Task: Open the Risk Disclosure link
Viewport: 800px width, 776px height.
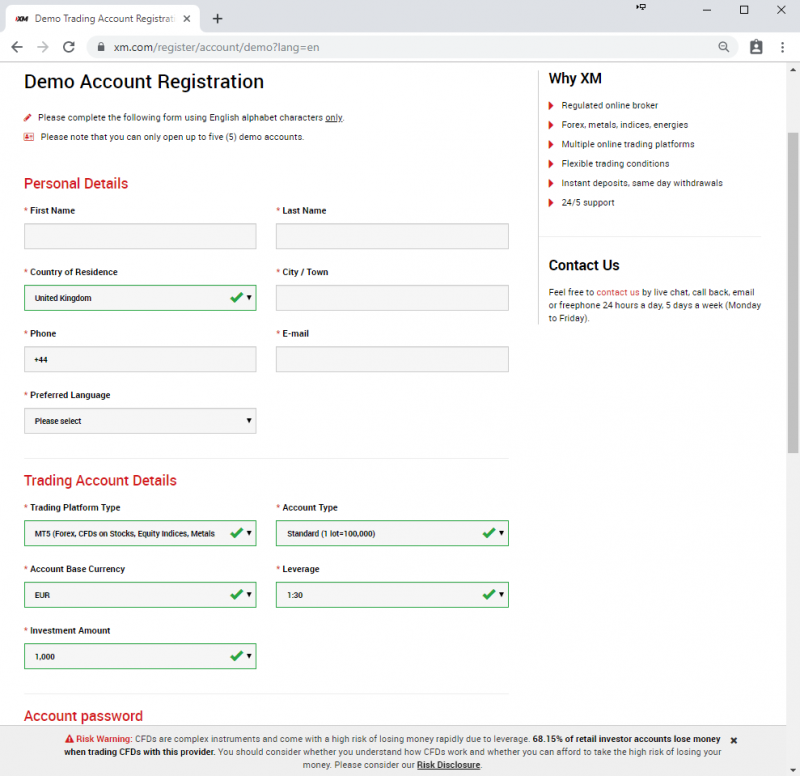Action: (448, 765)
